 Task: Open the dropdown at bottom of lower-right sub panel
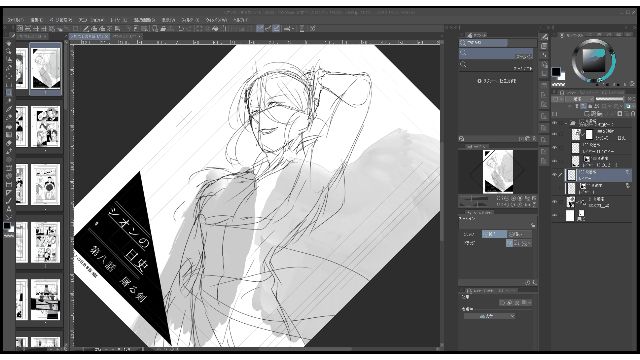[489, 316]
